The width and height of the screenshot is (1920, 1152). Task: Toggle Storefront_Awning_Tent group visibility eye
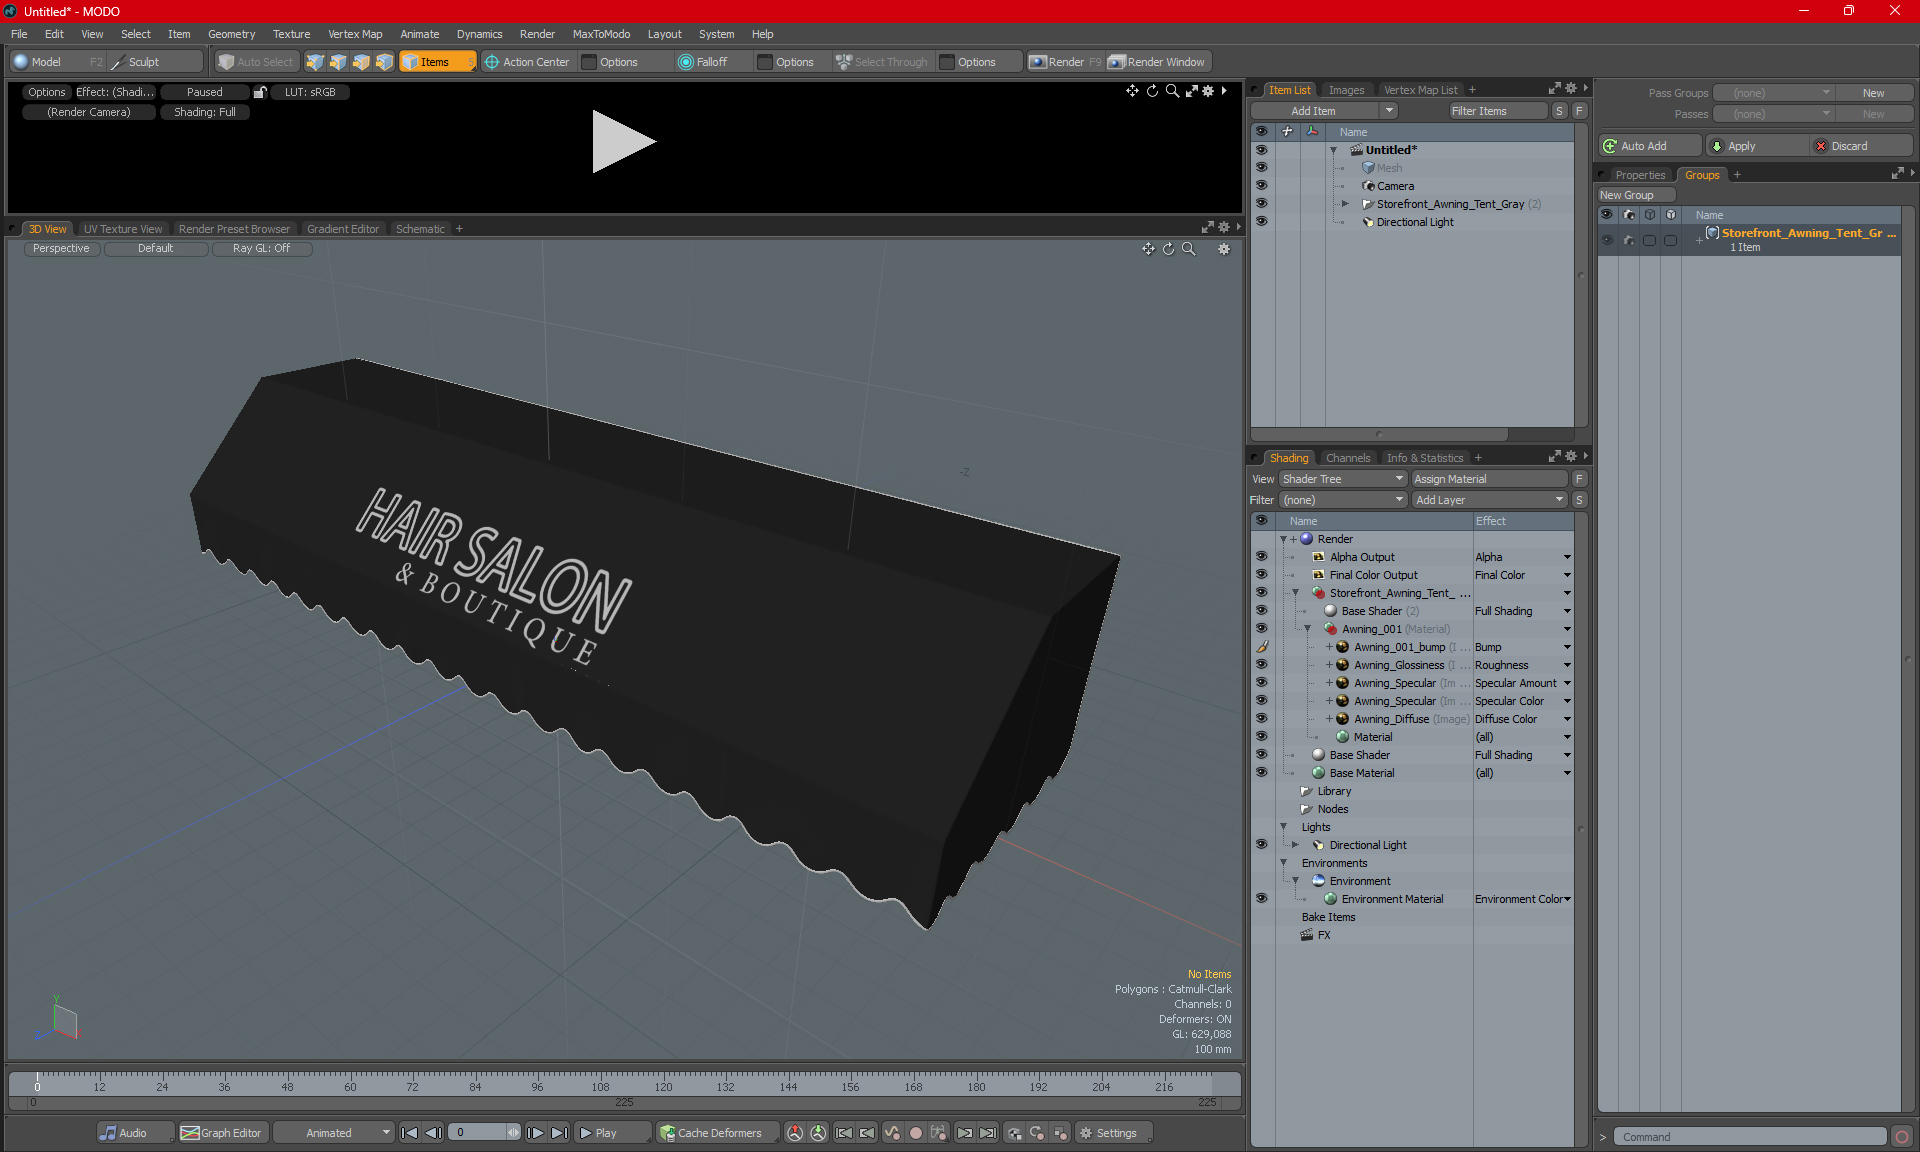[x=1261, y=593]
